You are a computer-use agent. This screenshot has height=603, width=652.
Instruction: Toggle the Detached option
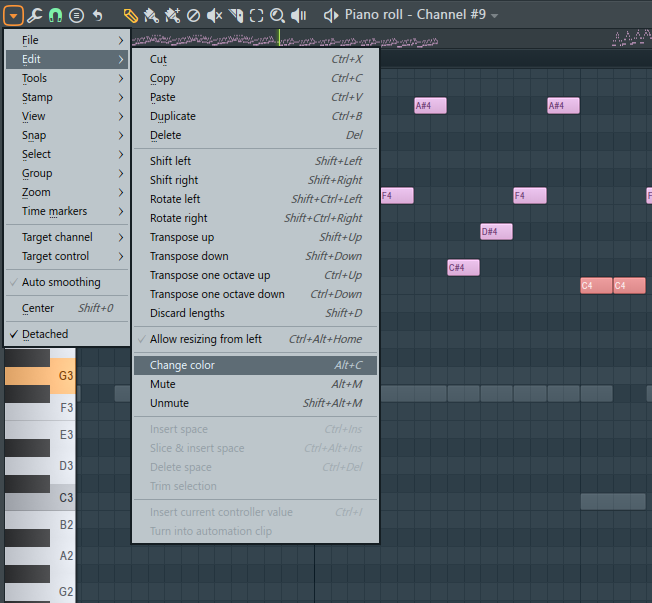coord(45,335)
